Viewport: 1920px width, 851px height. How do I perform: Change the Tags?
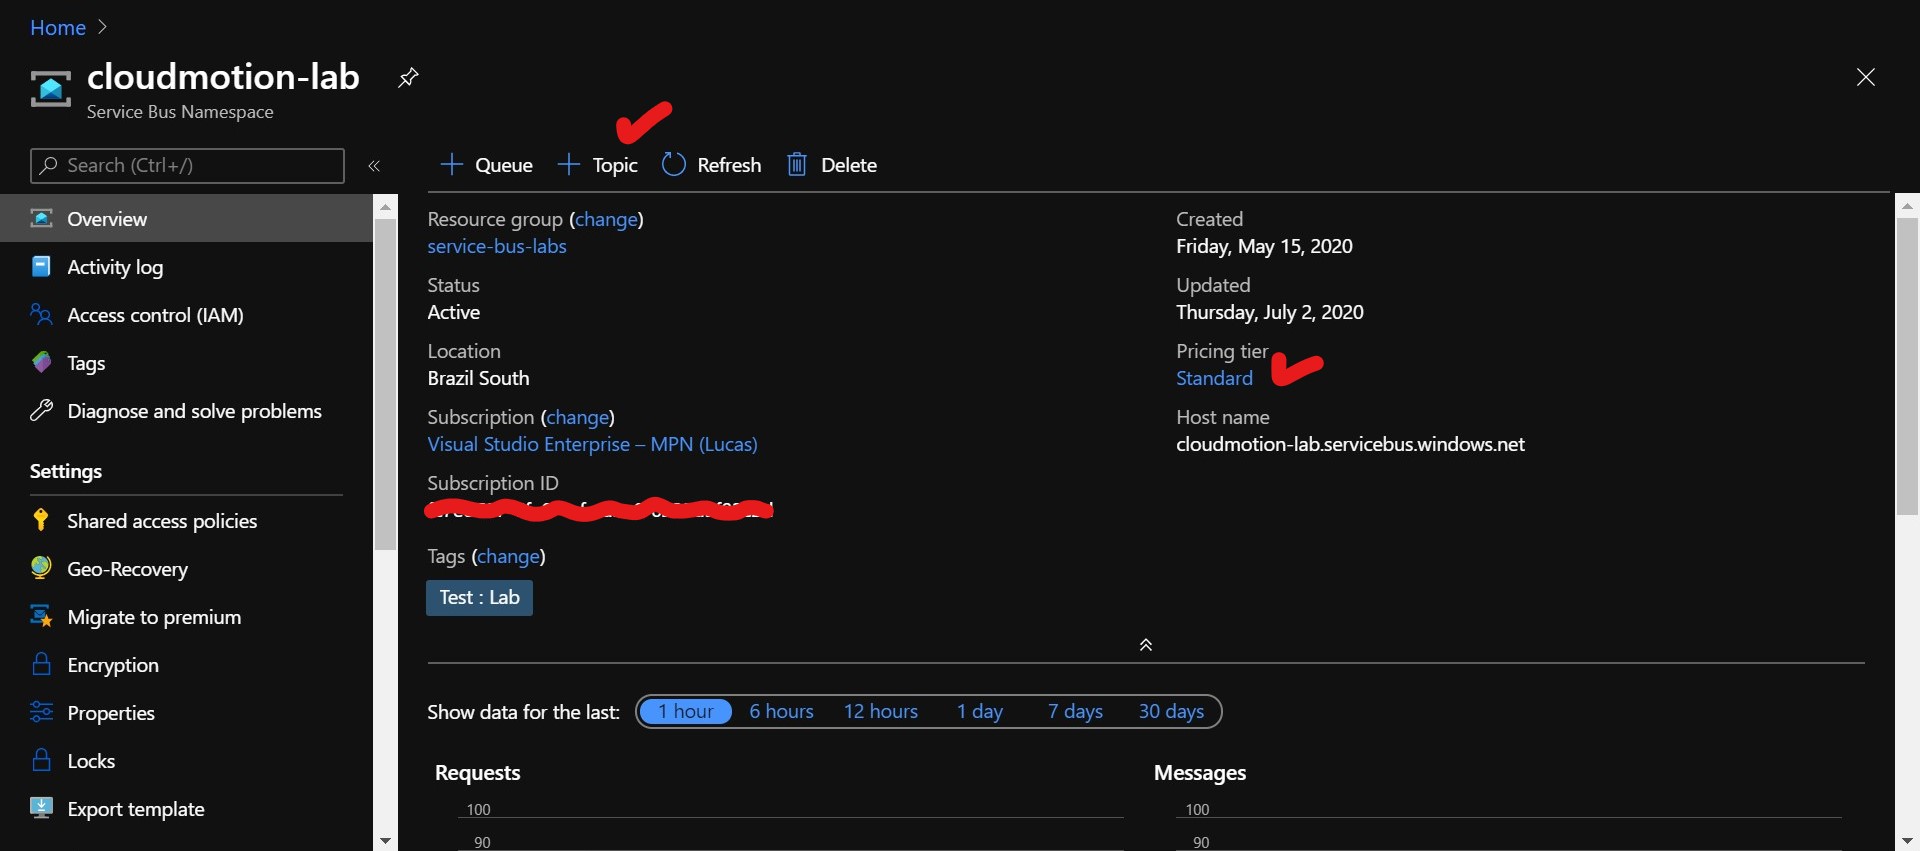508,556
